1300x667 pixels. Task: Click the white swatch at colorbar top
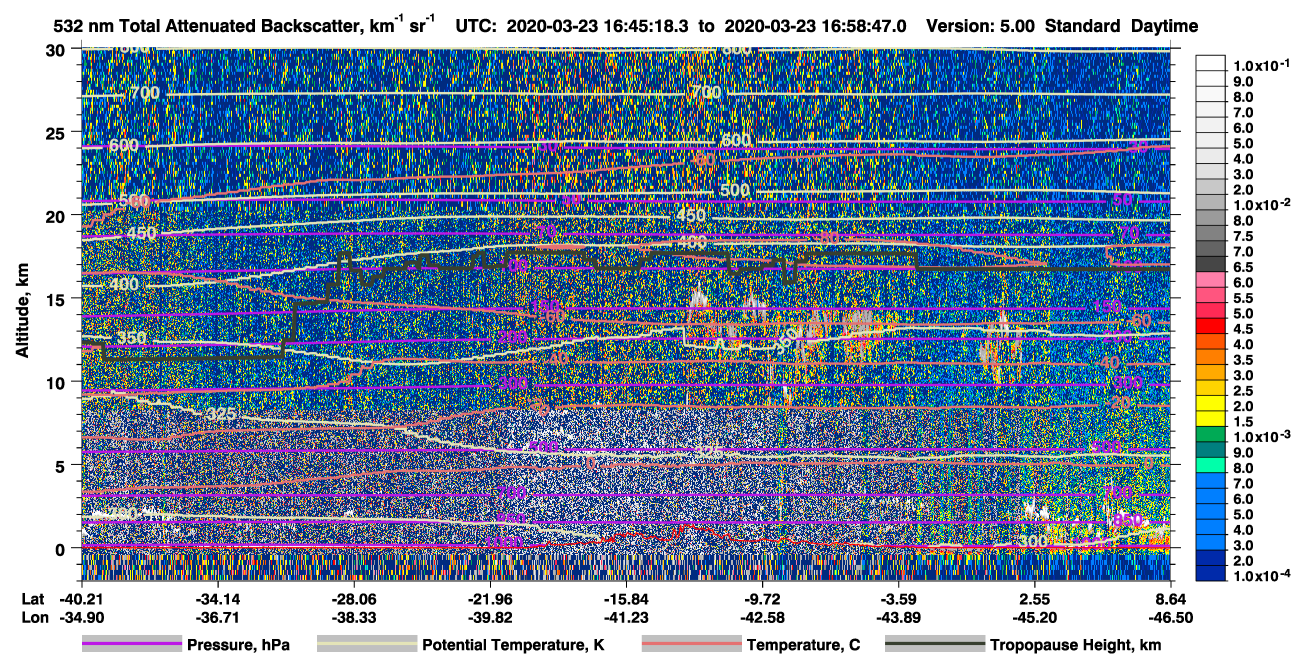pyautogui.click(x=1211, y=63)
